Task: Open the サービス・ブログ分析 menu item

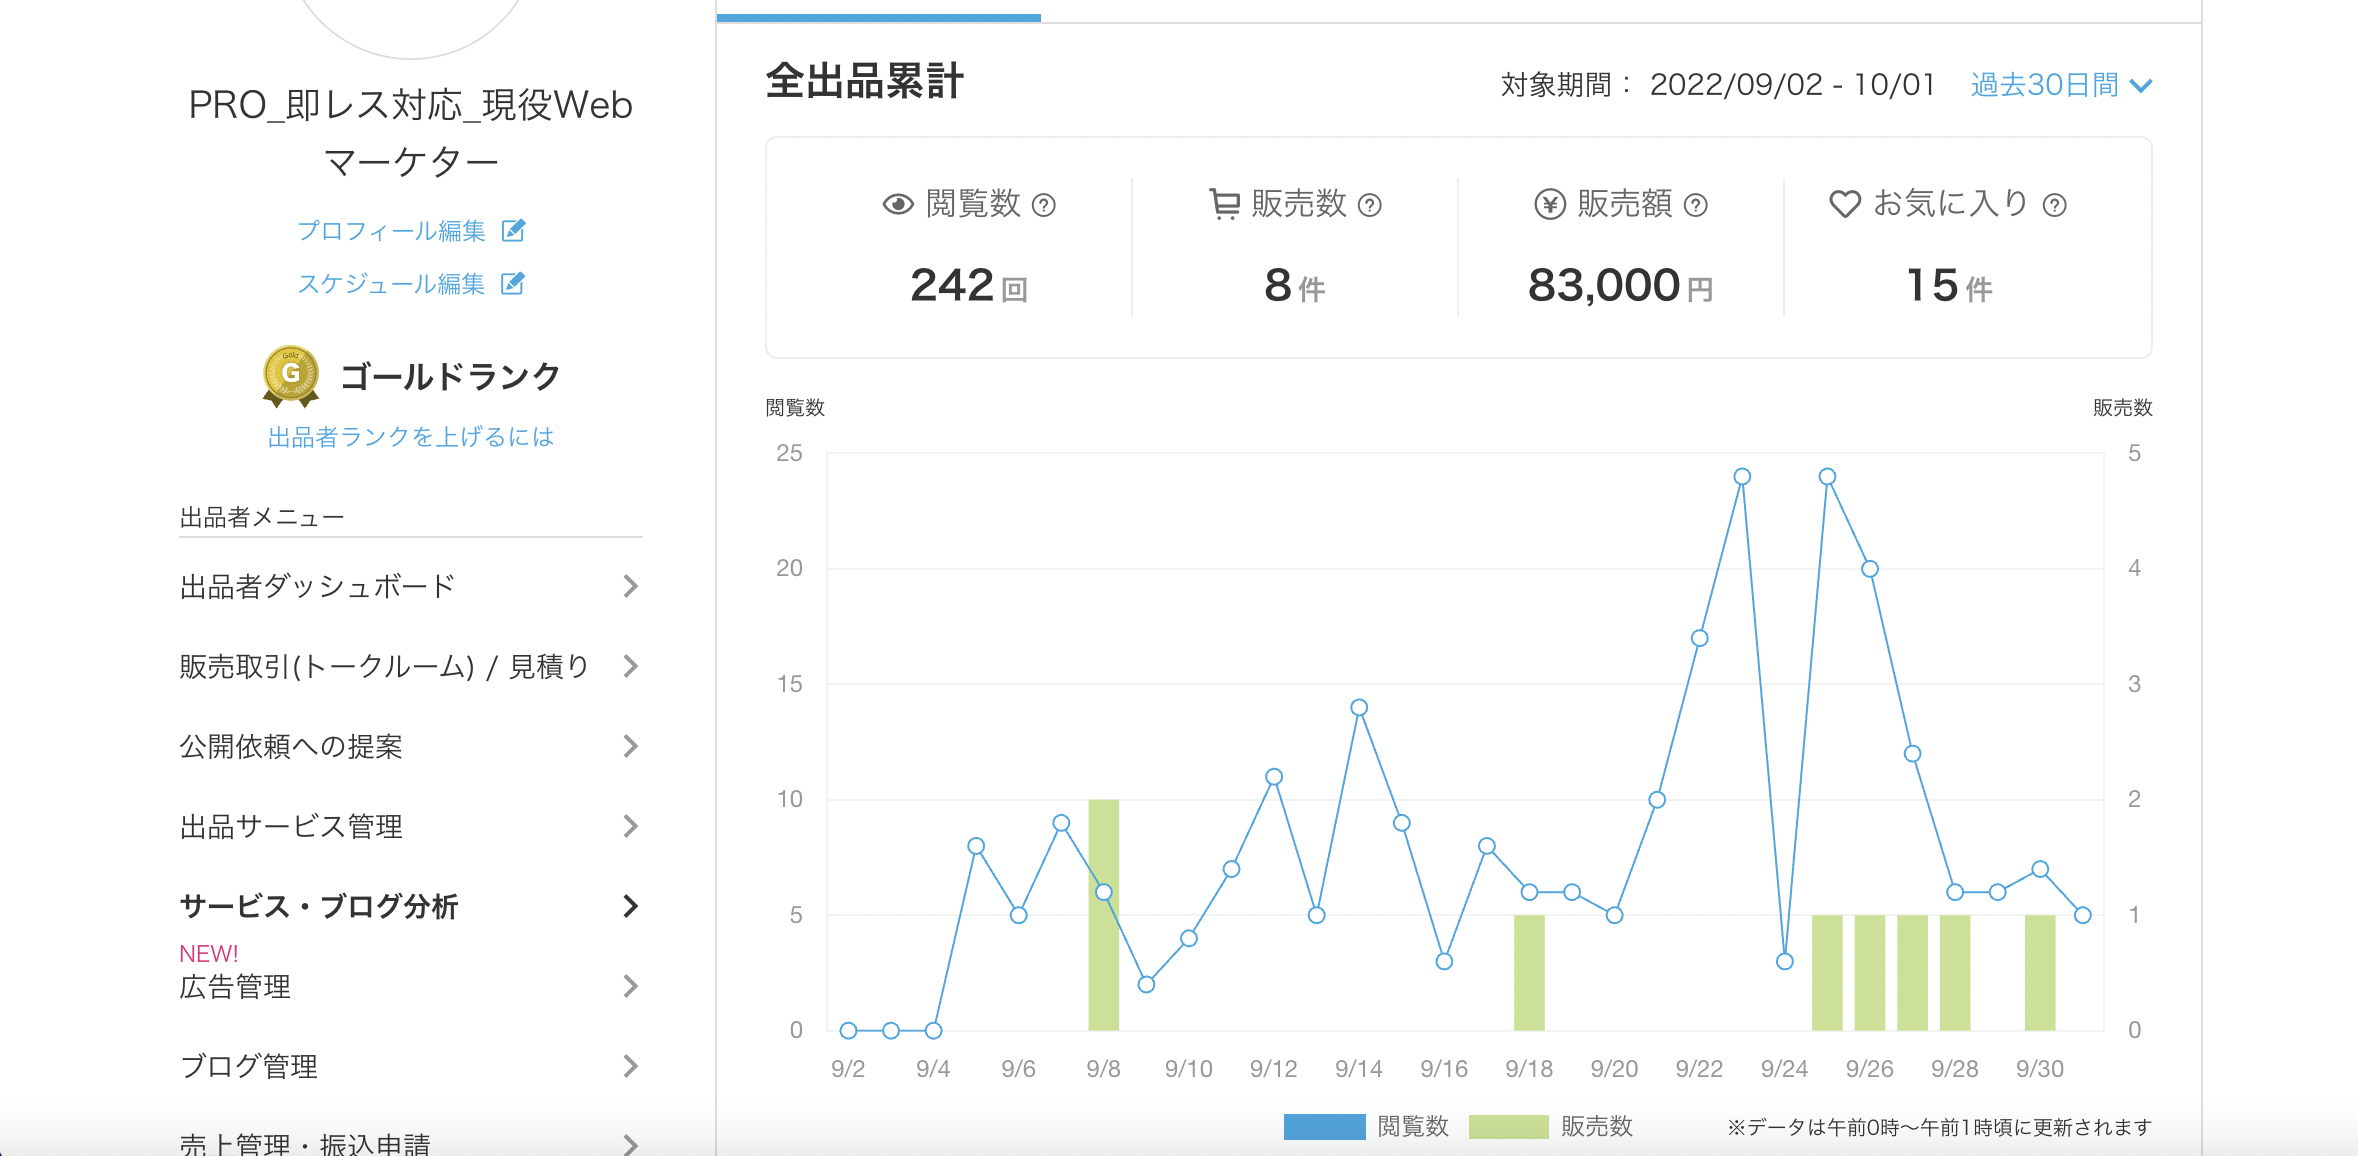Action: pos(318,906)
